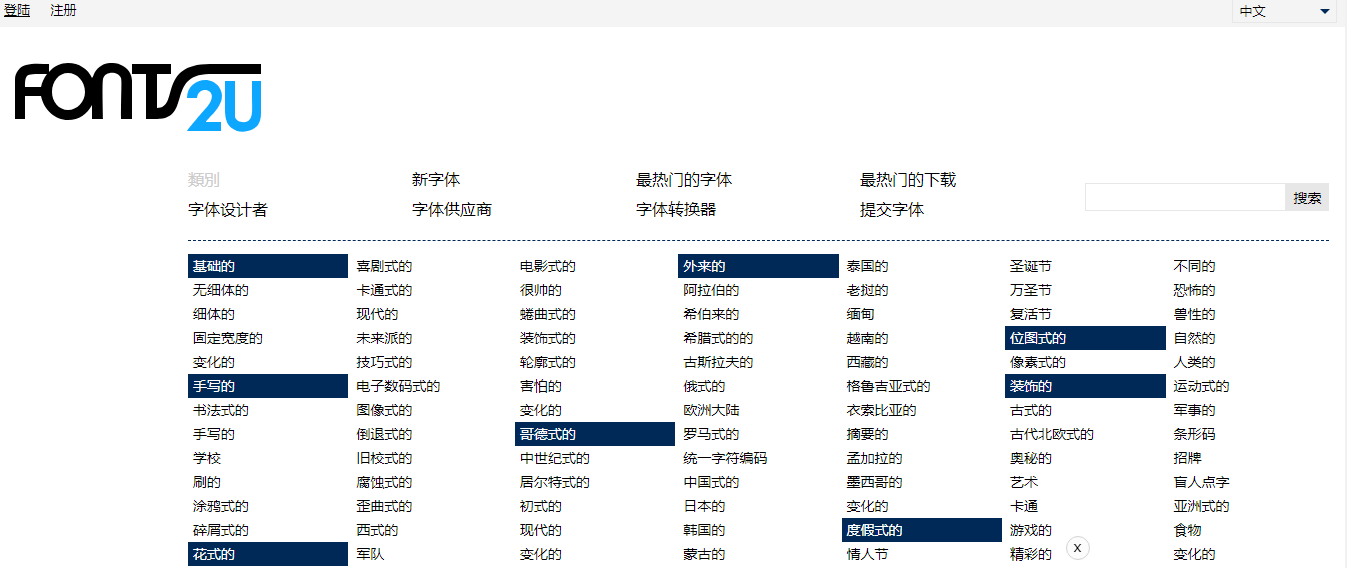Viewport: 1347px width, 568px height.
Task: Open the 墨西哥的 category
Action: pyautogui.click(x=875, y=482)
